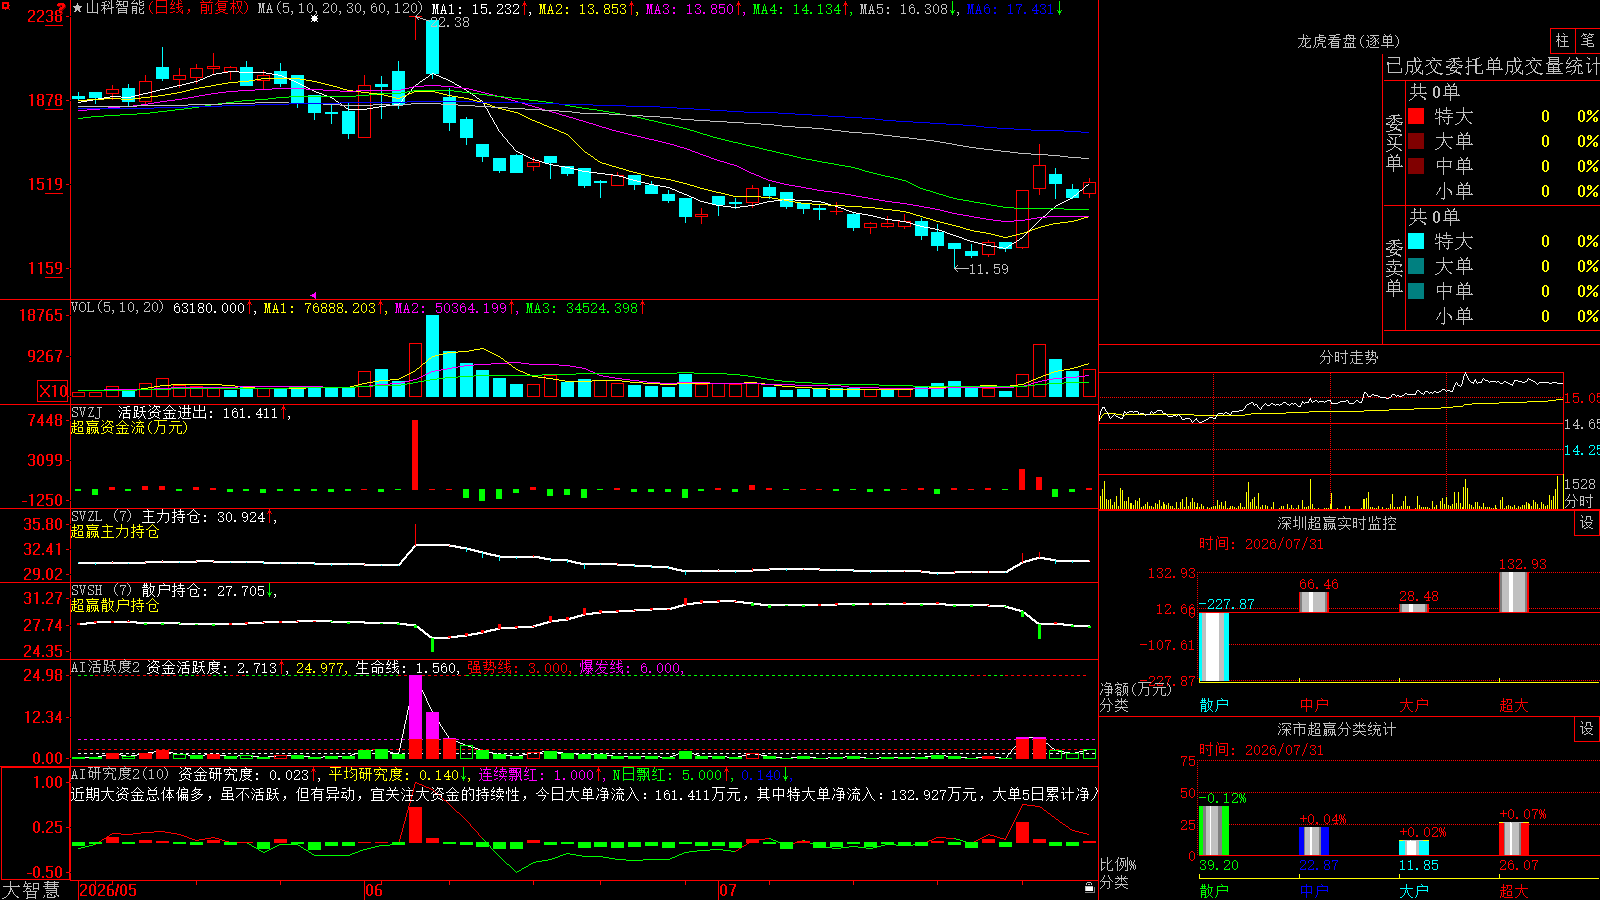Image resolution: width=1600 pixels, height=900 pixels.
Task: Click the 已成交委托单成交量统计 header
Action: coord(1492,66)
